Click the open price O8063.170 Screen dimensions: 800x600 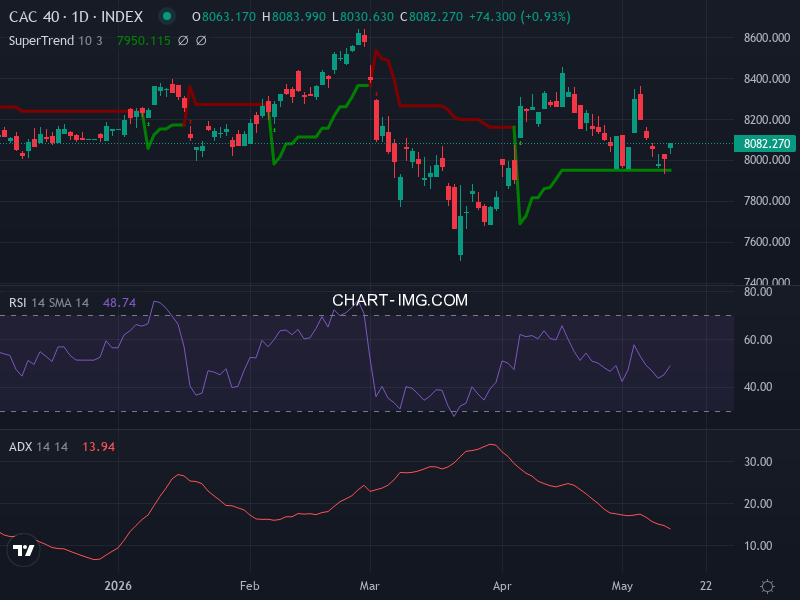(223, 17)
